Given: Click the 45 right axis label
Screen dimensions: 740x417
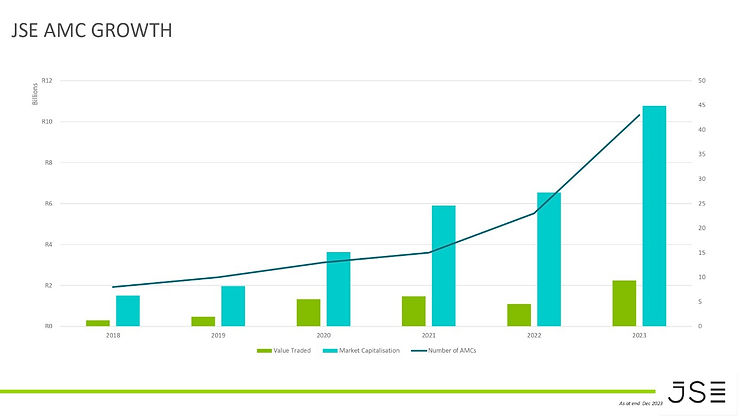Looking at the screenshot, I should point(702,105).
